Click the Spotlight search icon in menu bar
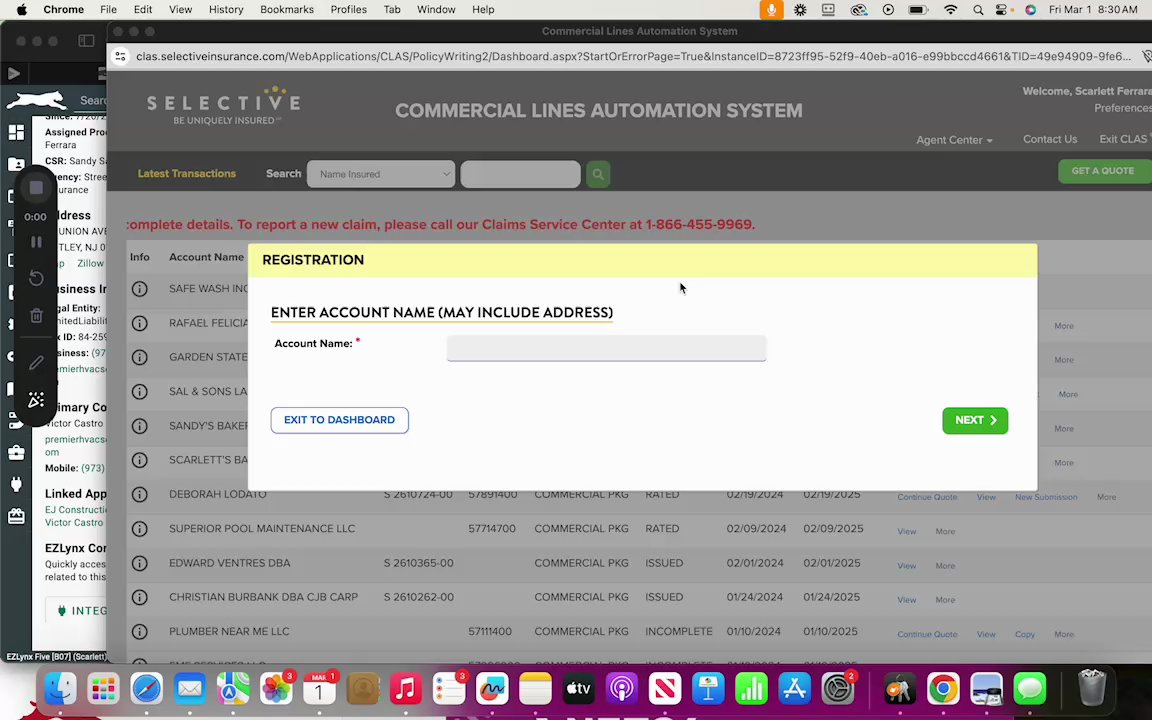Screen dimensions: 1152x720 click(x=978, y=10)
